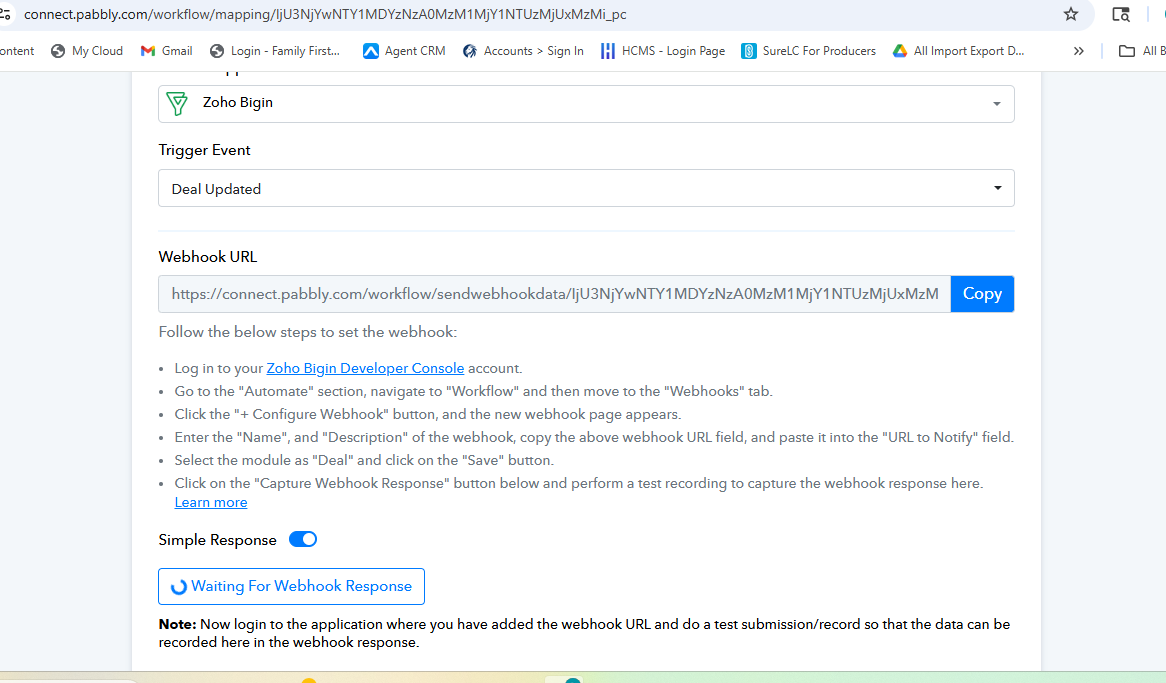Open the Zoho Bigin Developer Console link
The width and height of the screenshot is (1166, 683).
[x=365, y=368]
